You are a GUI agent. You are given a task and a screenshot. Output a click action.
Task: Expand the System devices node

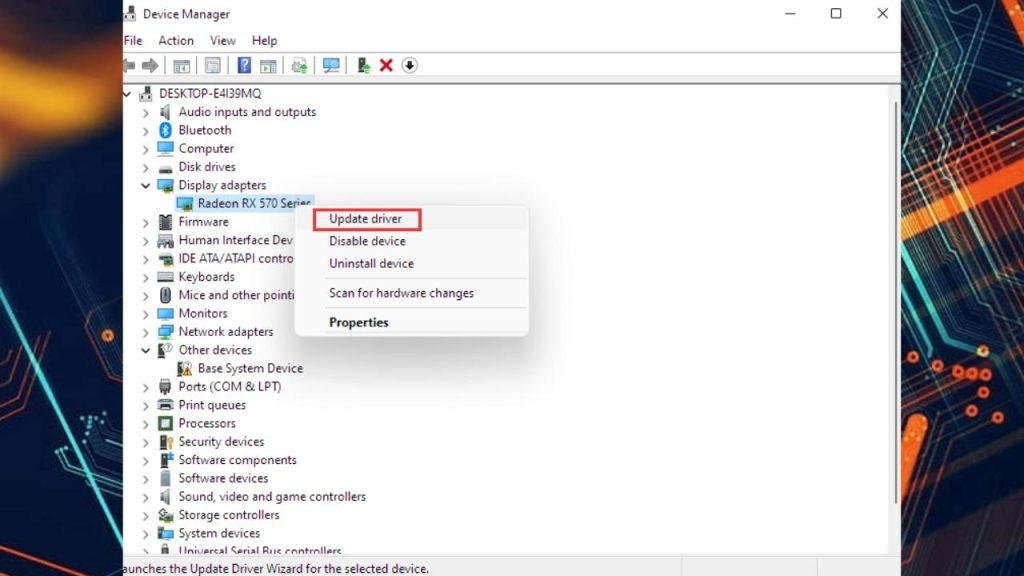pos(146,534)
